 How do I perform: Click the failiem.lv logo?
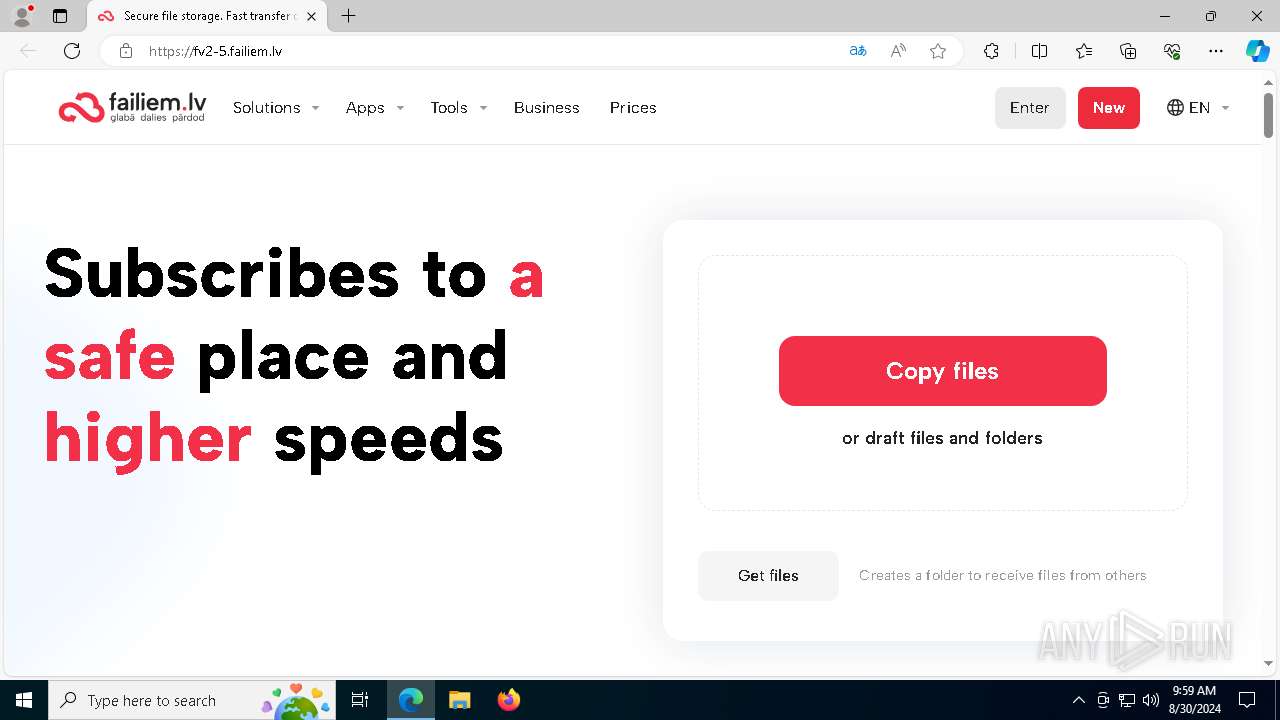(132, 107)
